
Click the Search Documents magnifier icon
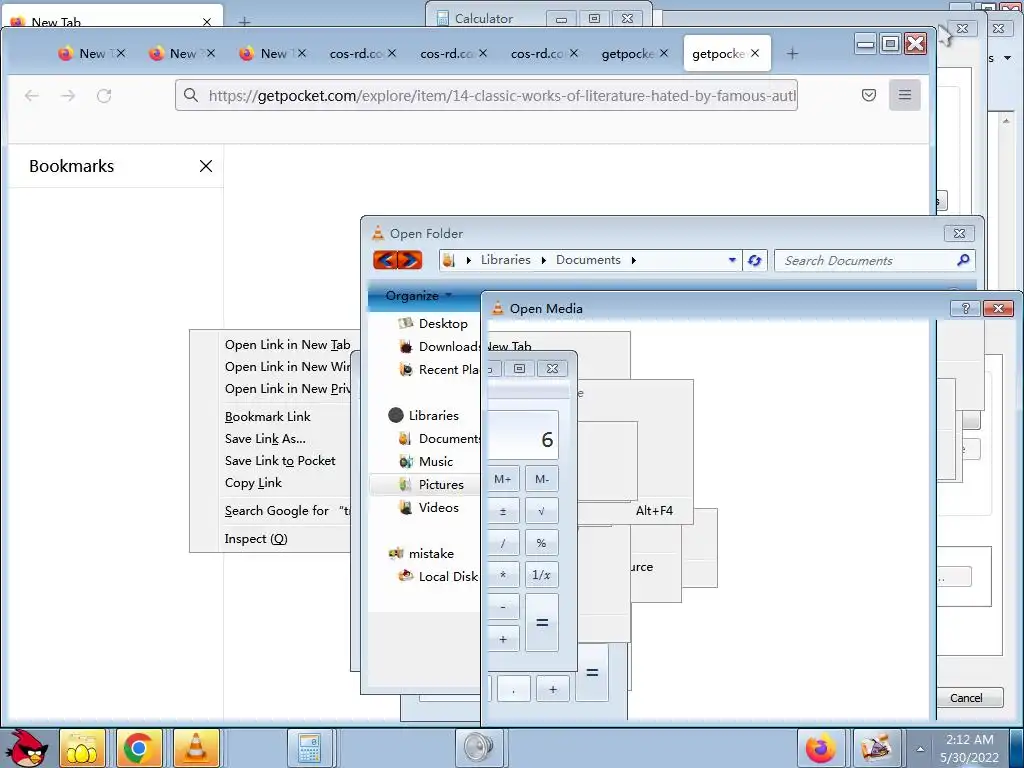coord(963,260)
